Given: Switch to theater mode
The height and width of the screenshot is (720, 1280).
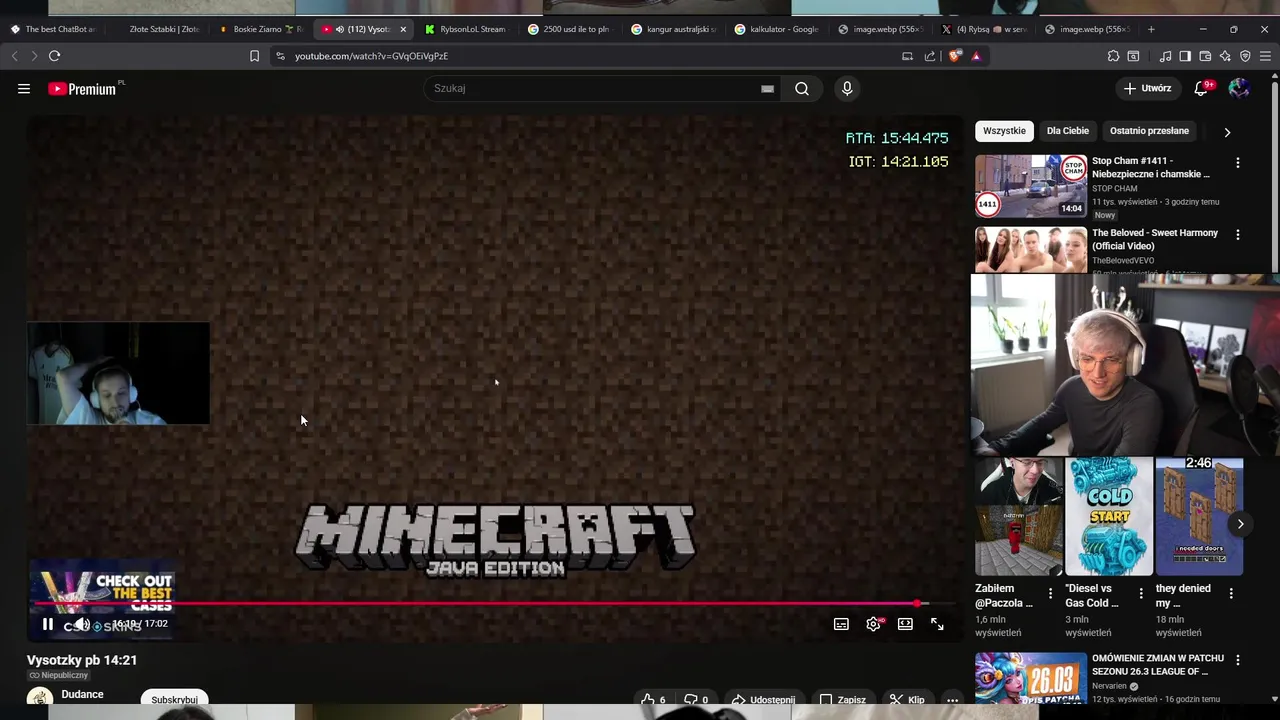Looking at the screenshot, I should point(905,624).
